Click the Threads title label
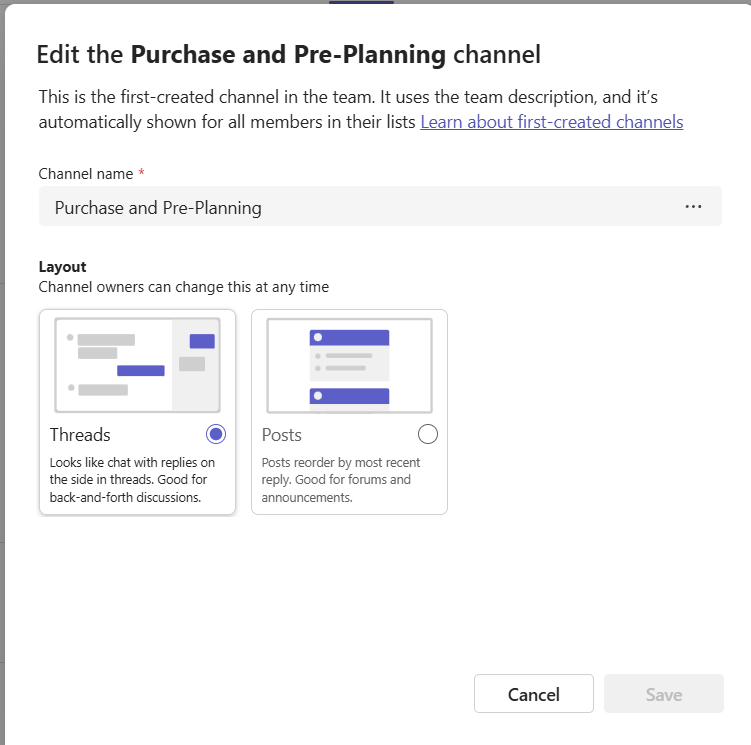 pyautogui.click(x=80, y=435)
